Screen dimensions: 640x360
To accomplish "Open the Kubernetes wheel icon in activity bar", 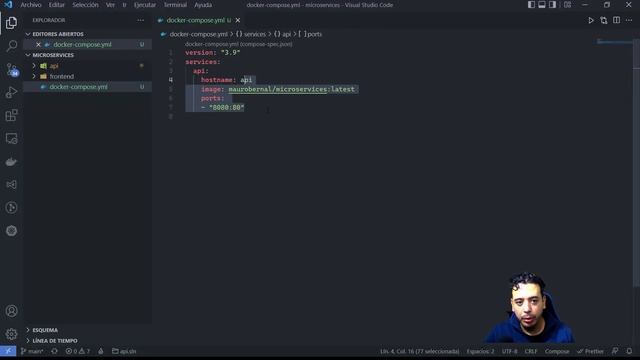I will point(11,231).
